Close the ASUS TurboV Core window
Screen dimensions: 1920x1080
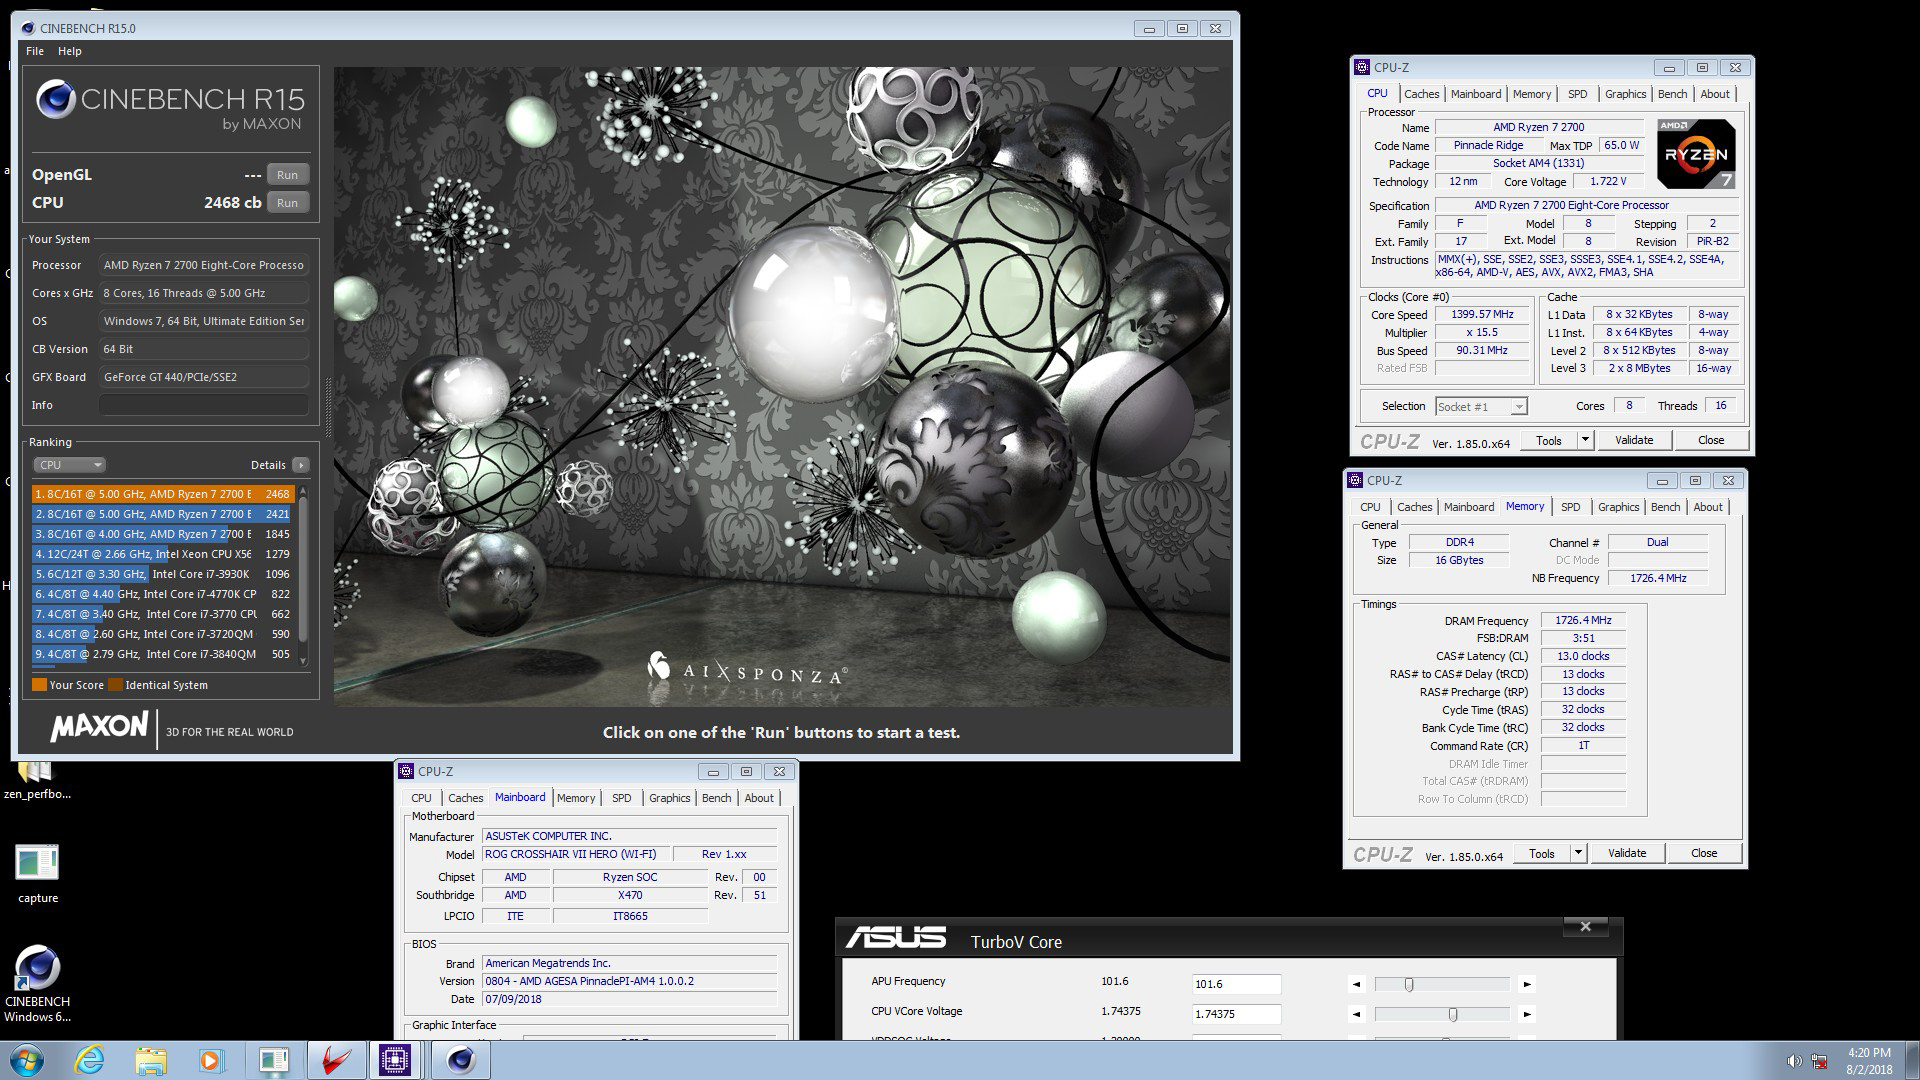(1585, 927)
